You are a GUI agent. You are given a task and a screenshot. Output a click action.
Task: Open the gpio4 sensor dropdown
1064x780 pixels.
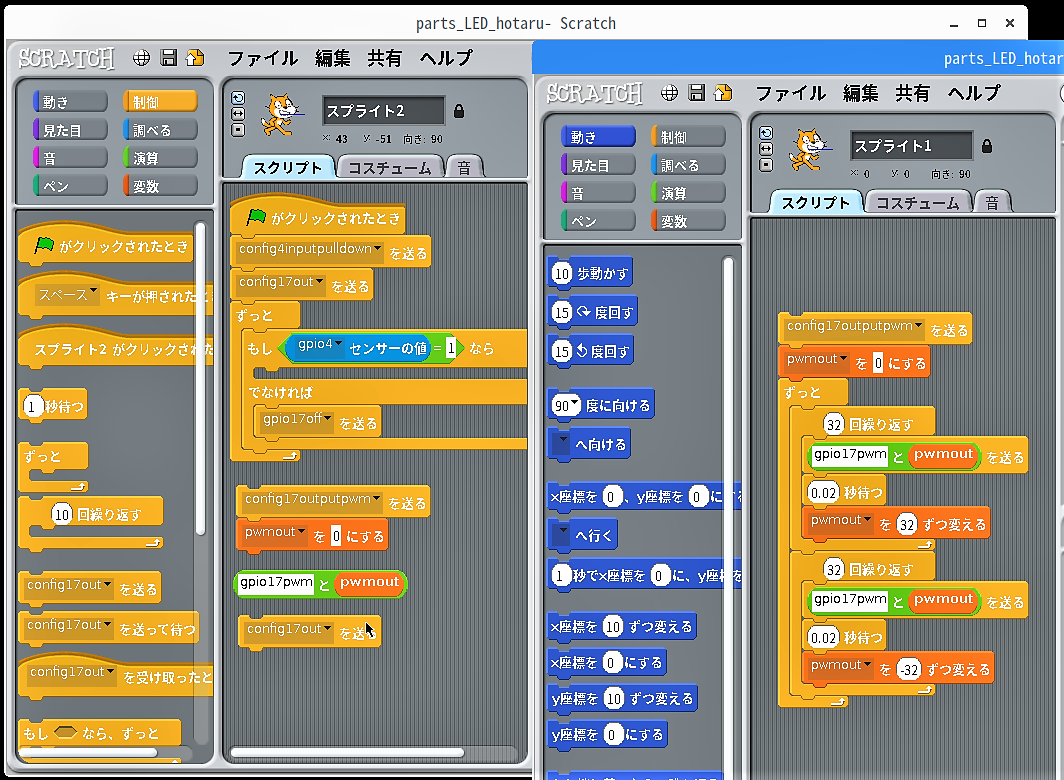[338, 343]
